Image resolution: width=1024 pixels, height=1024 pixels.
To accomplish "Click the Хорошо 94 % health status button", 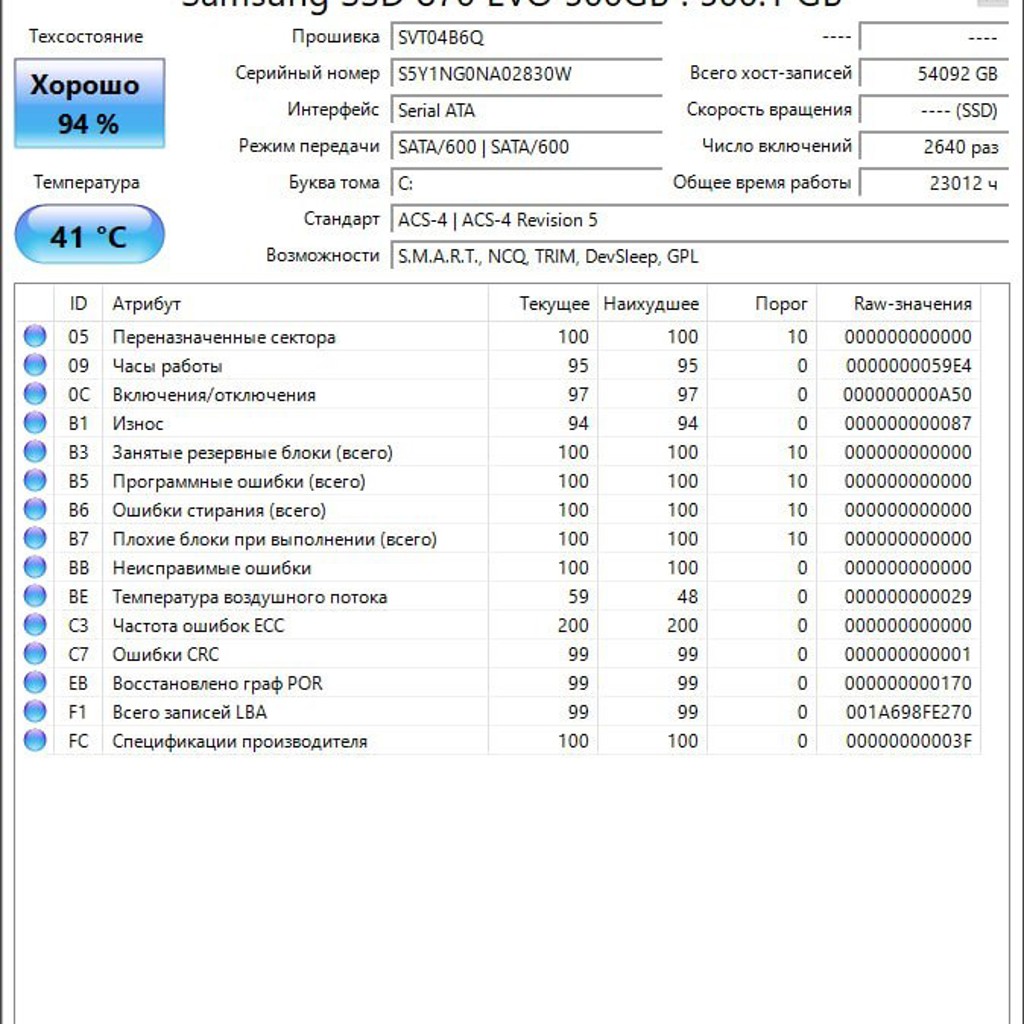I will [89, 104].
